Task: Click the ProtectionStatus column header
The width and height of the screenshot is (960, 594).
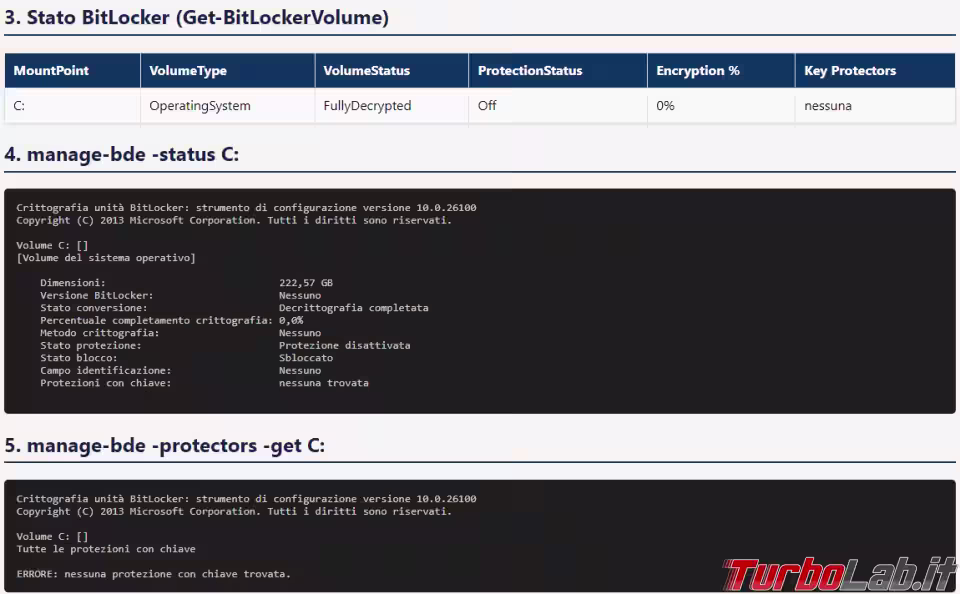Action: click(558, 70)
